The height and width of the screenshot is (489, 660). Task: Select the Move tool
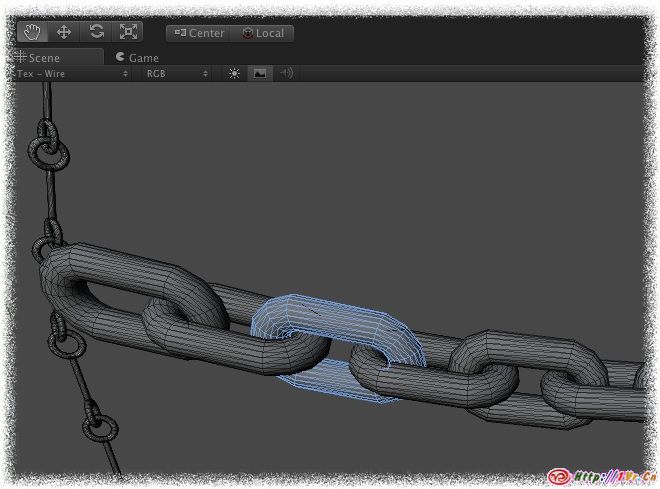coord(64,32)
